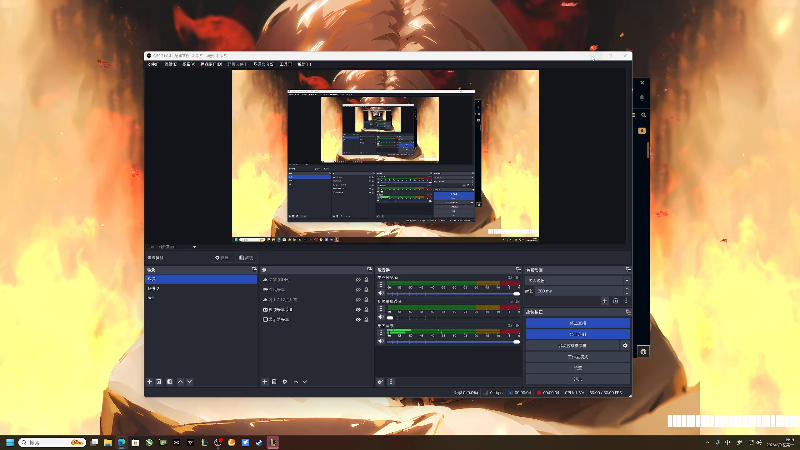Pop out the Sources dock panel
Image resolution: width=800 pixels, height=450 pixels.
point(369,269)
